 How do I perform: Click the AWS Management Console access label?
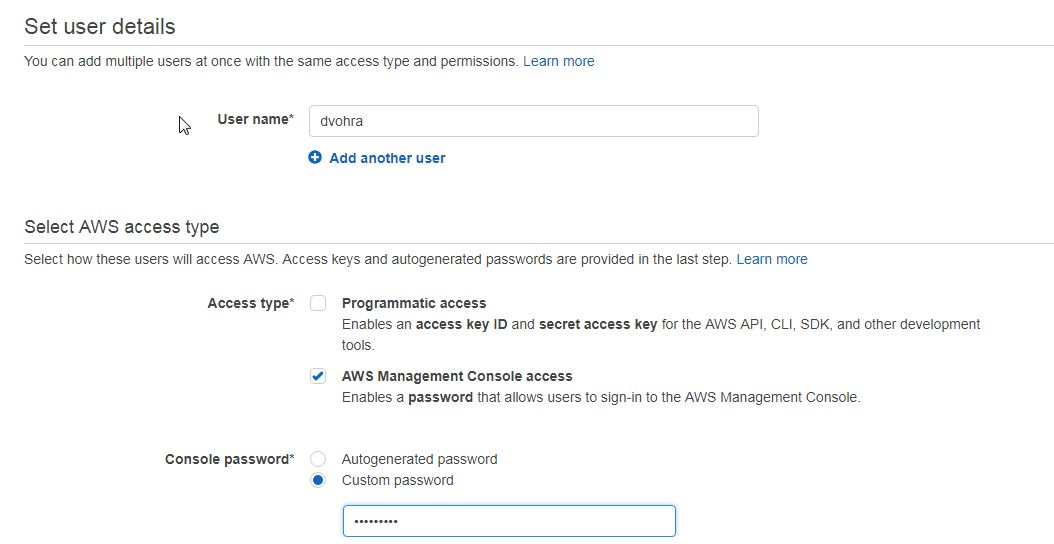click(457, 376)
